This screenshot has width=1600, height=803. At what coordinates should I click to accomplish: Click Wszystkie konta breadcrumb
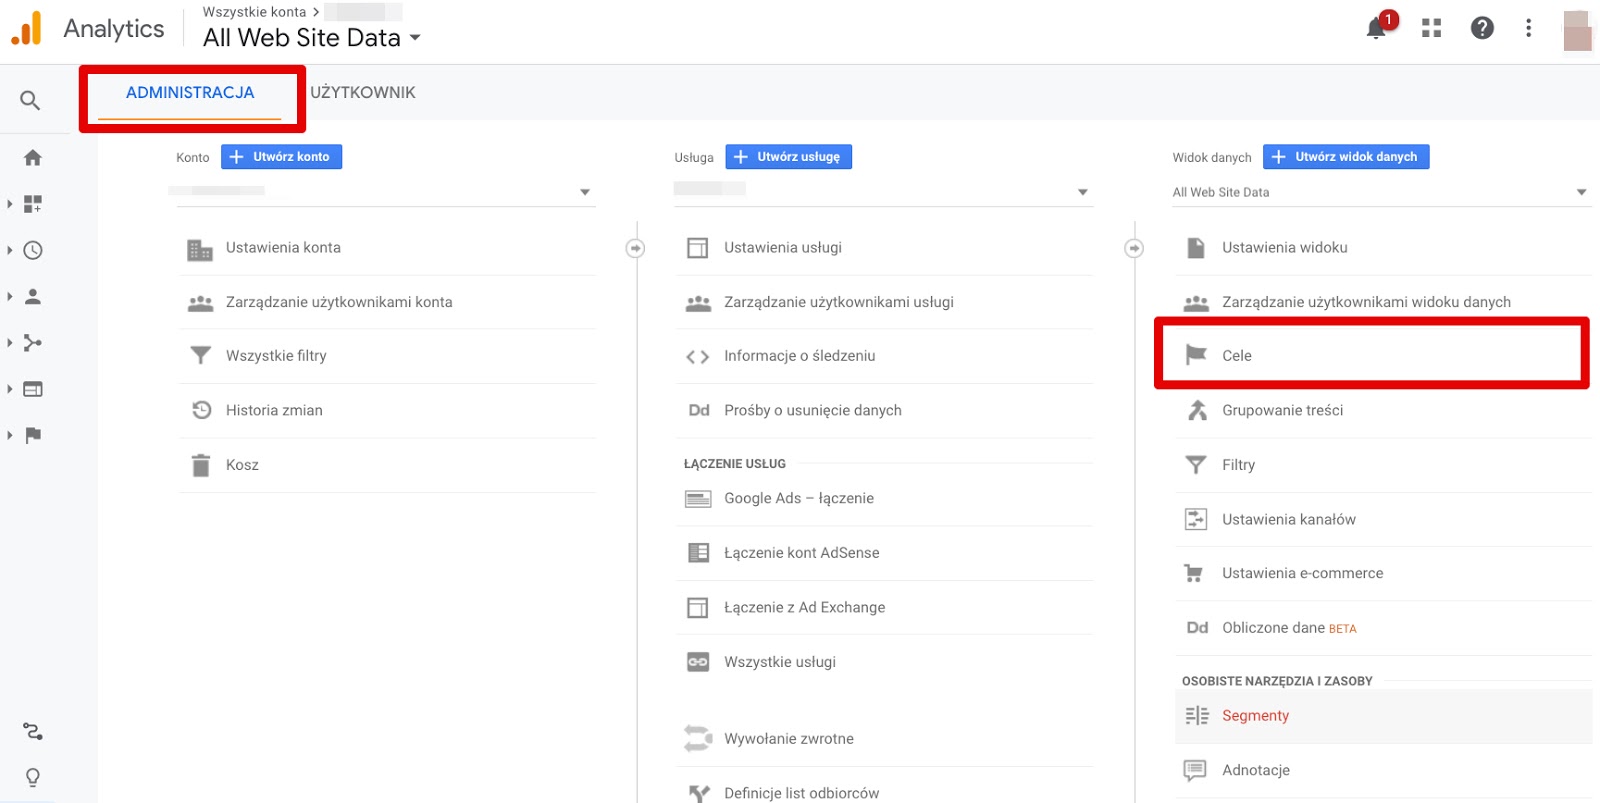[x=254, y=12]
